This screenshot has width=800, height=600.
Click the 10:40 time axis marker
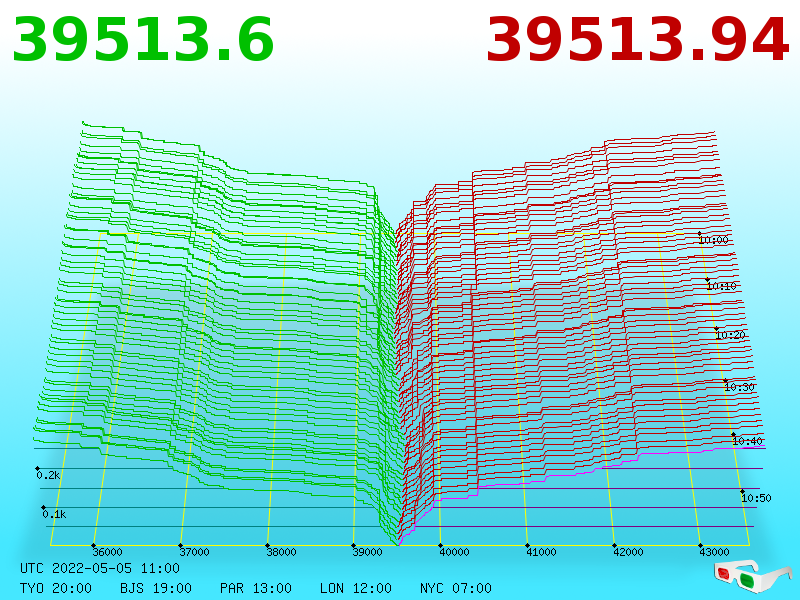point(747,441)
